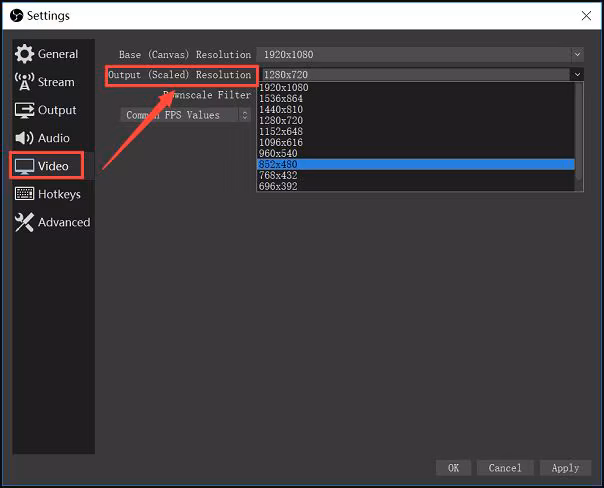Select 1152x648 resolution option
This screenshot has height=488, width=604.
tap(416, 131)
